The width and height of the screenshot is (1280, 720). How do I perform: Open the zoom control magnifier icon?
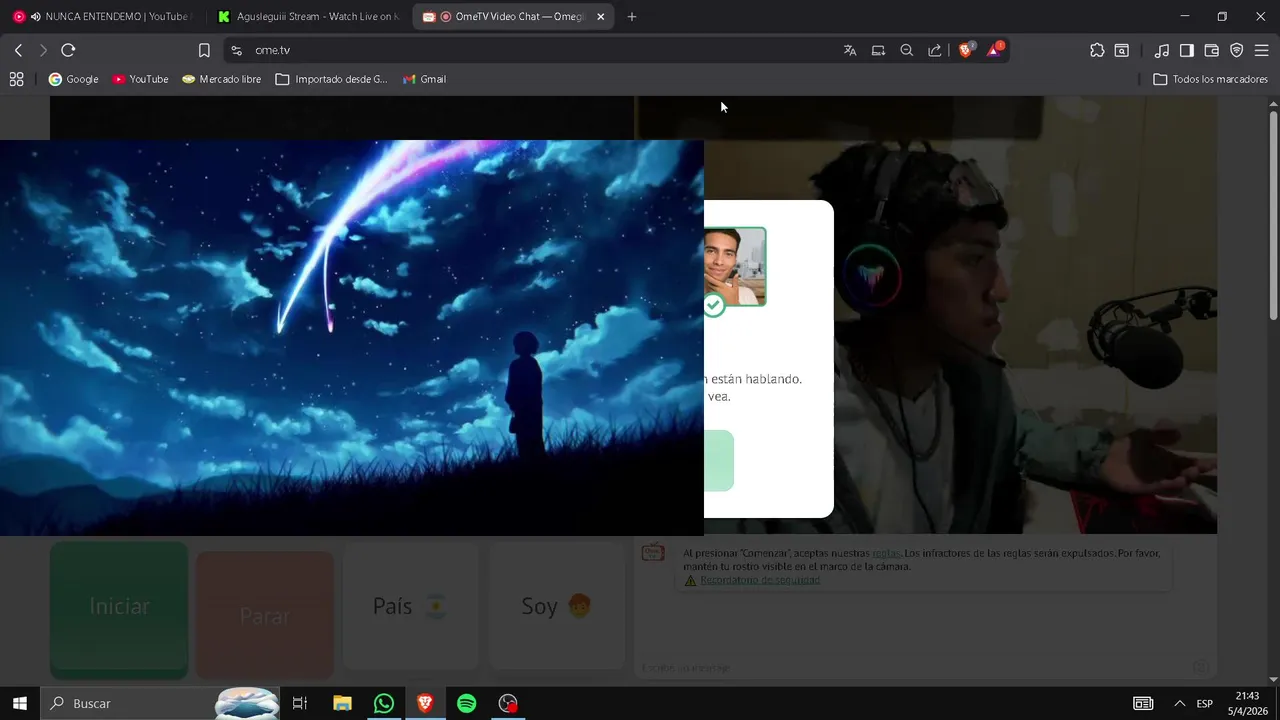click(x=907, y=50)
